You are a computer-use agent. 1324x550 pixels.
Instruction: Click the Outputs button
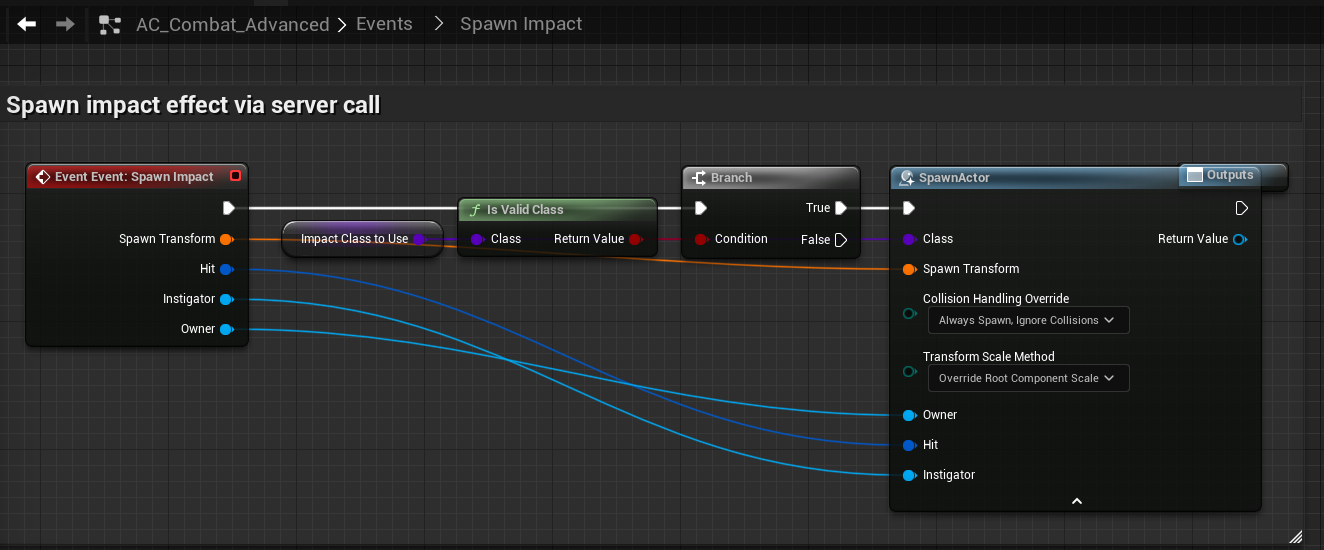click(x=1220, y=175)
